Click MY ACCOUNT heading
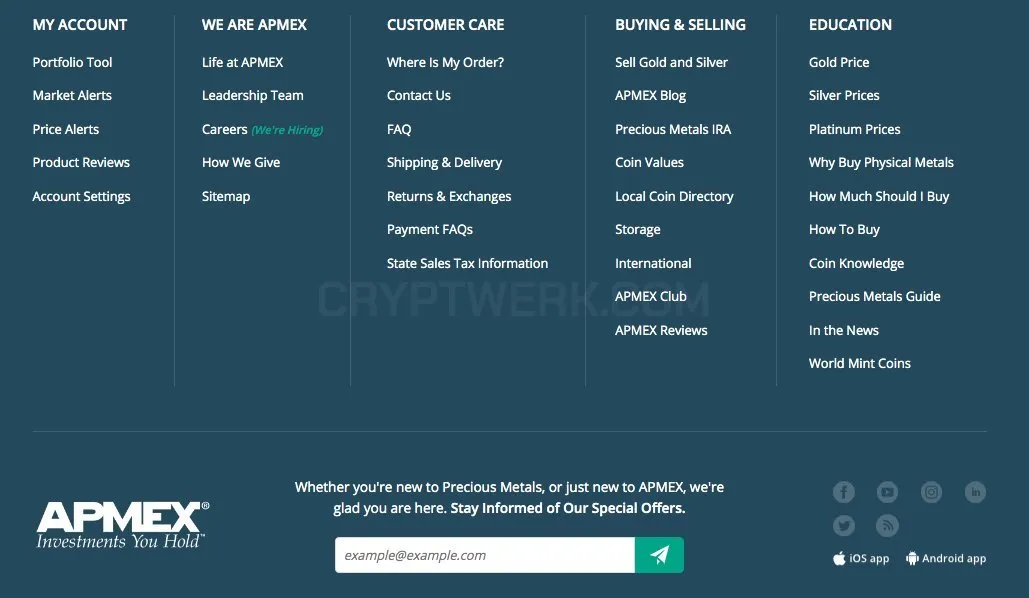The width and height of the screenshot is (1029, 598). (x=79, y=25)
